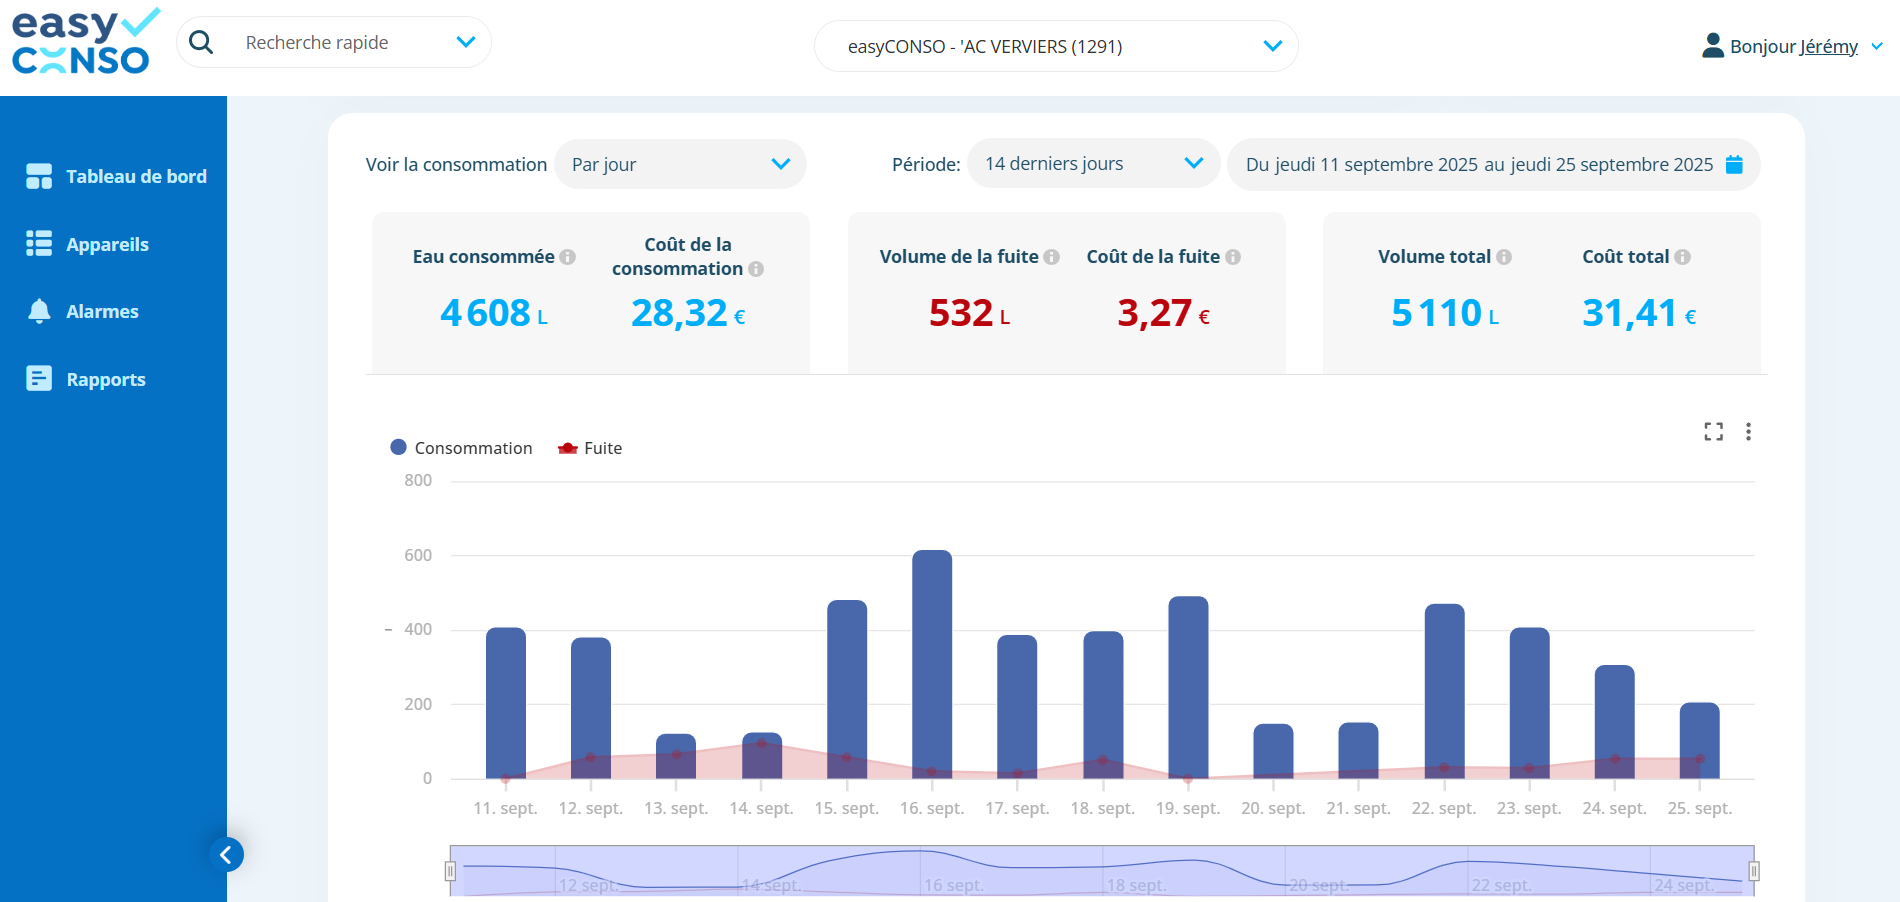This screenshot has width=1900, height=902.
Task: Open the Bonjour Jérémy user menu
Action: (x=1792, y=46)
